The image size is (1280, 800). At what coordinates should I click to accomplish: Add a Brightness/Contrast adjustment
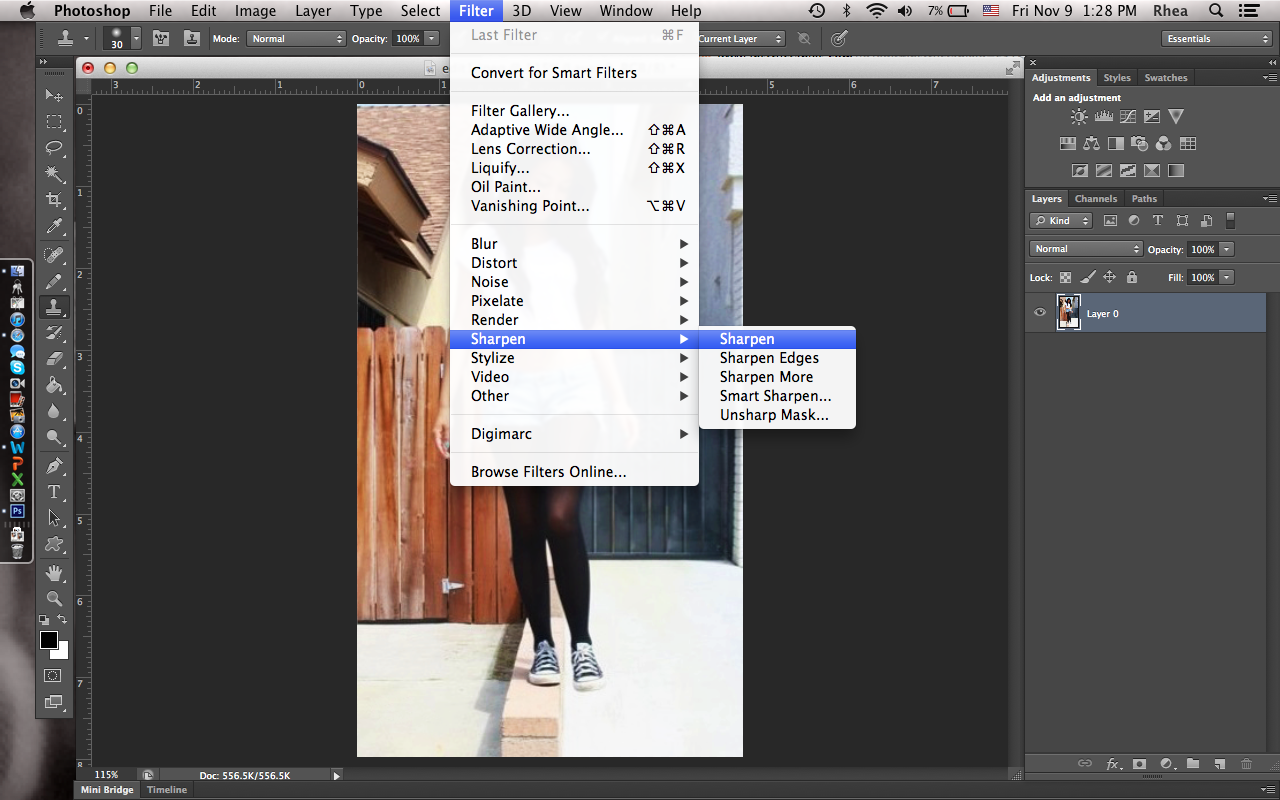(x=1079, y=117)
